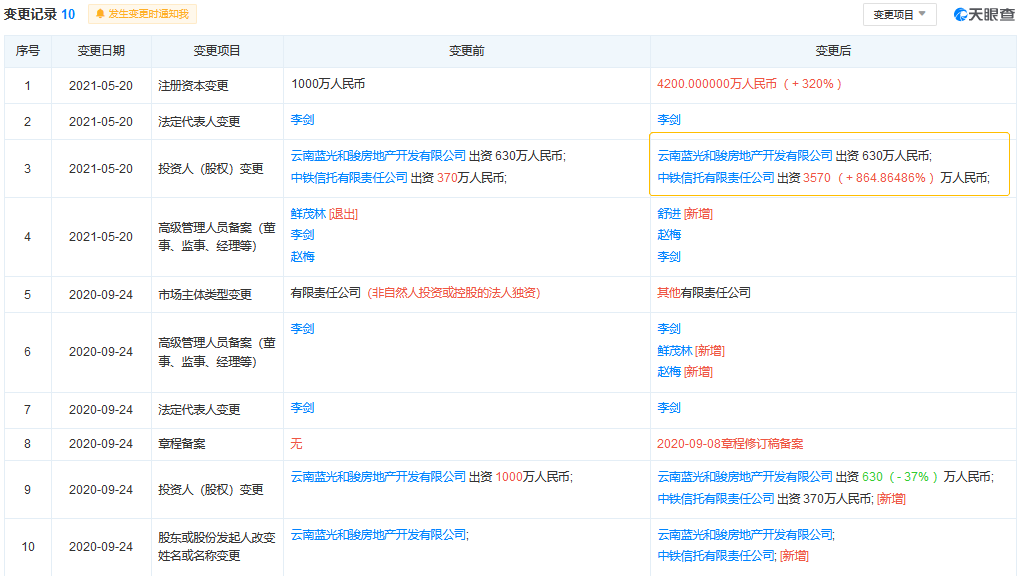Open 李剑 link in row 7 变更后
The width and height of the screenshot is (1024, 576).
(x=669, y=408)
